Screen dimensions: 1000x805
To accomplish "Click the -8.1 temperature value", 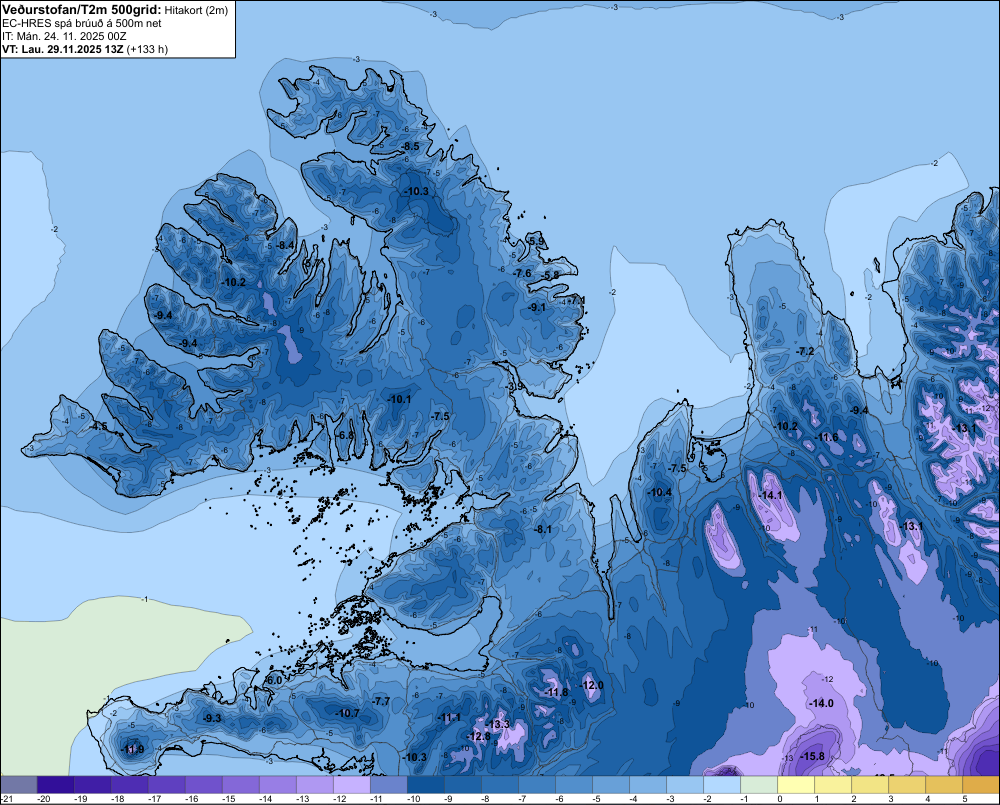I will (x=543, y=529).
